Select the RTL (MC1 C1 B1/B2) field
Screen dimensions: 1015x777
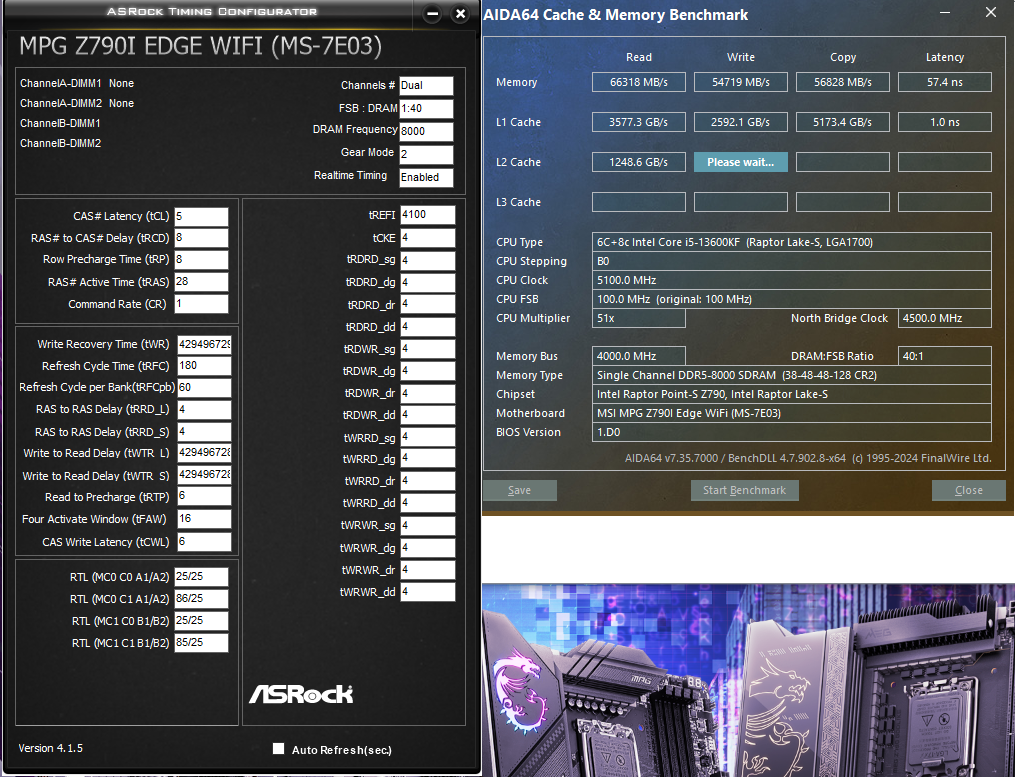point(201,643)
